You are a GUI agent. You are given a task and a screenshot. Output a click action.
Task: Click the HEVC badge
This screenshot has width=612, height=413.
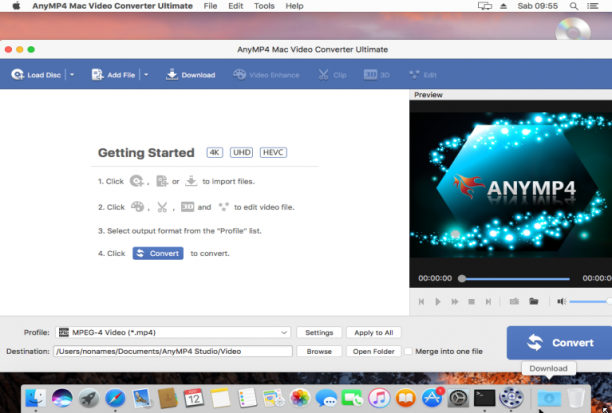point(273,152)
